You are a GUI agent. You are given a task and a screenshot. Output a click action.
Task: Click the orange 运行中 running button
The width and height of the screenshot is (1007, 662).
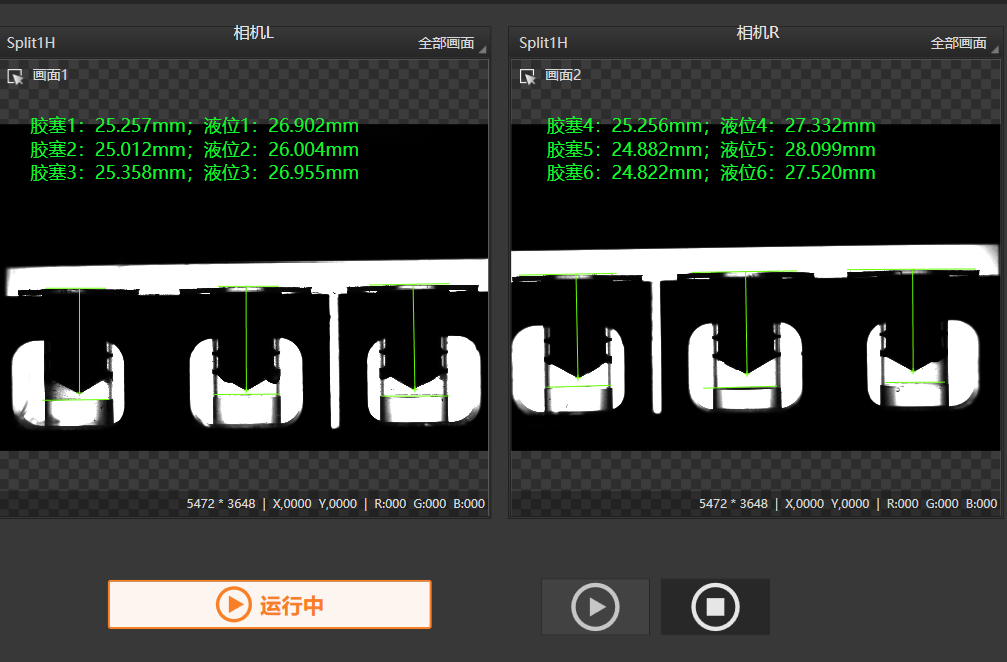(x=269, y=605)
